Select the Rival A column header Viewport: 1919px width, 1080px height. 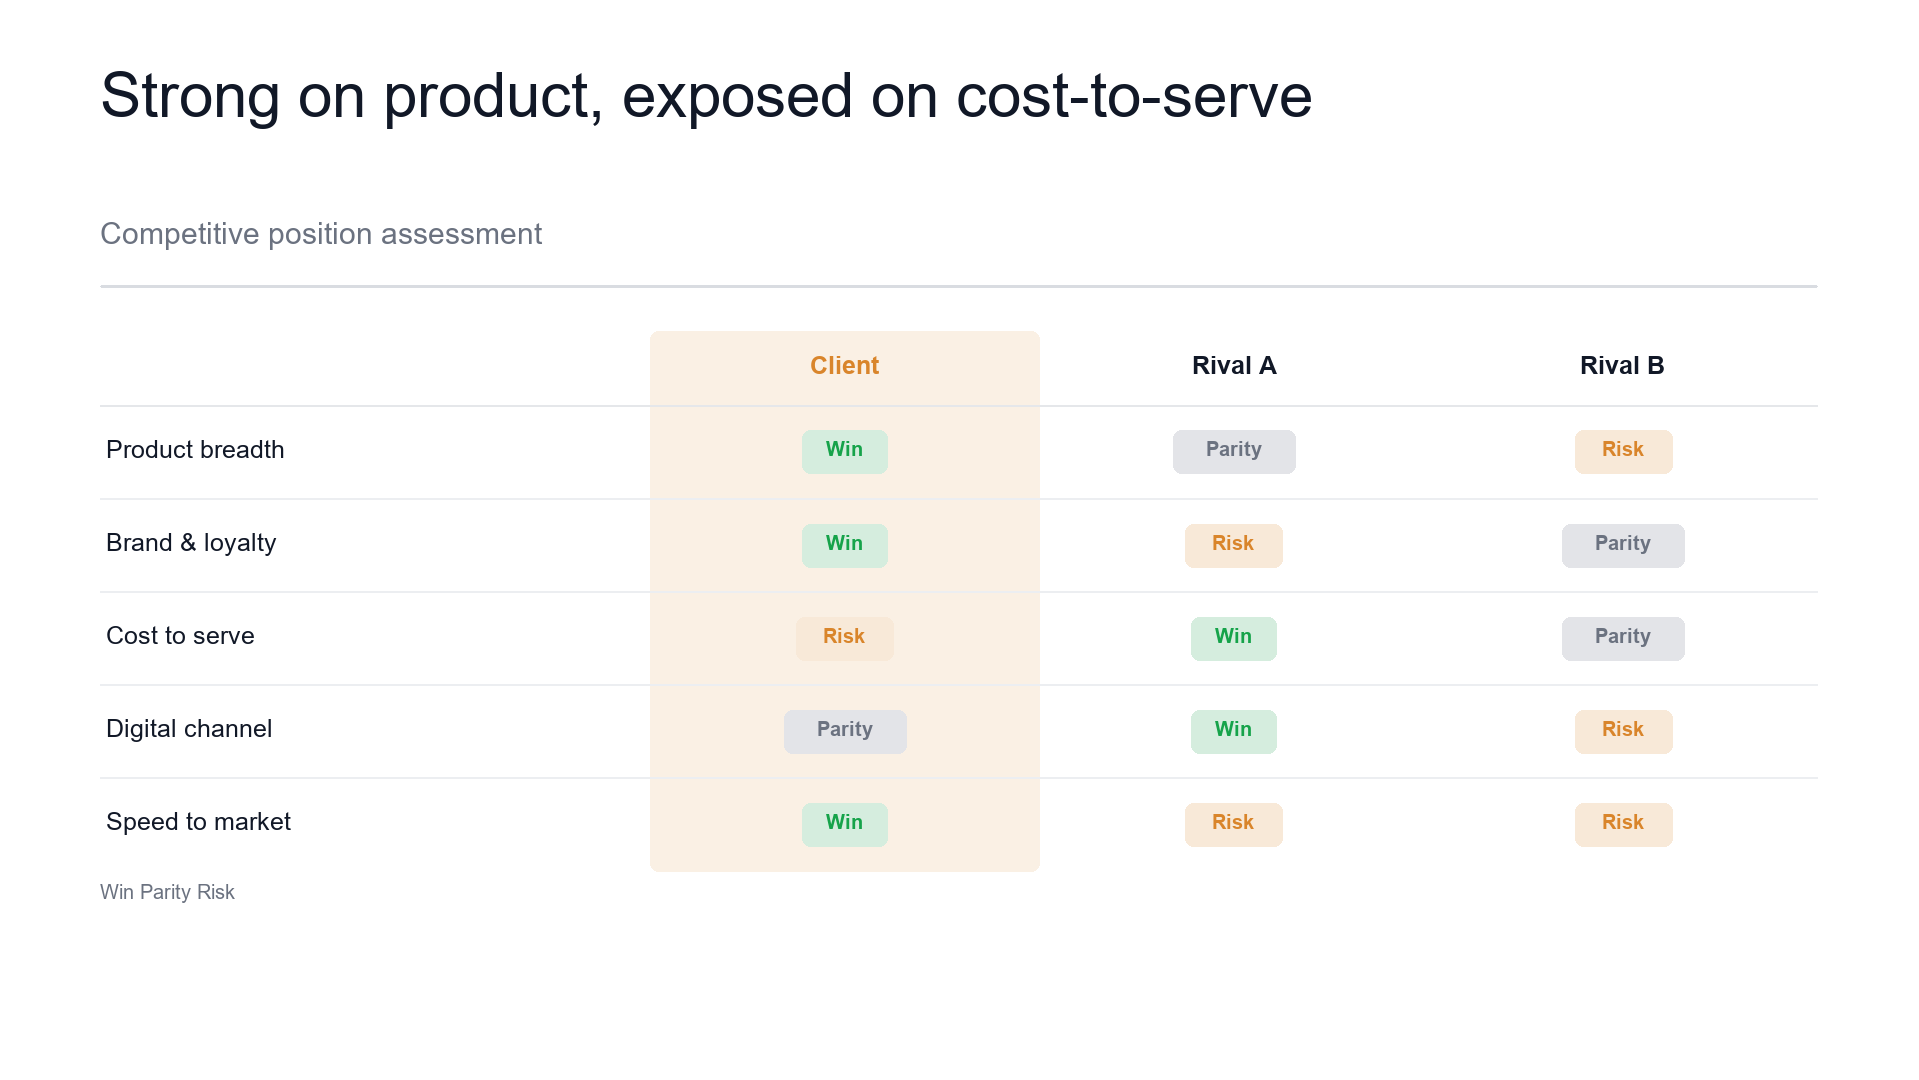pos(1234,366)
